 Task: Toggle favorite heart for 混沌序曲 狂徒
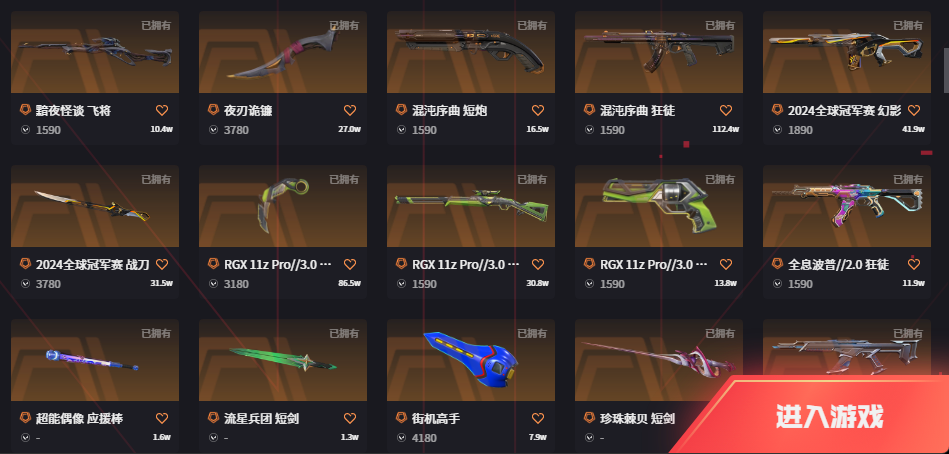pyautogui.click(x=726, y=110)
